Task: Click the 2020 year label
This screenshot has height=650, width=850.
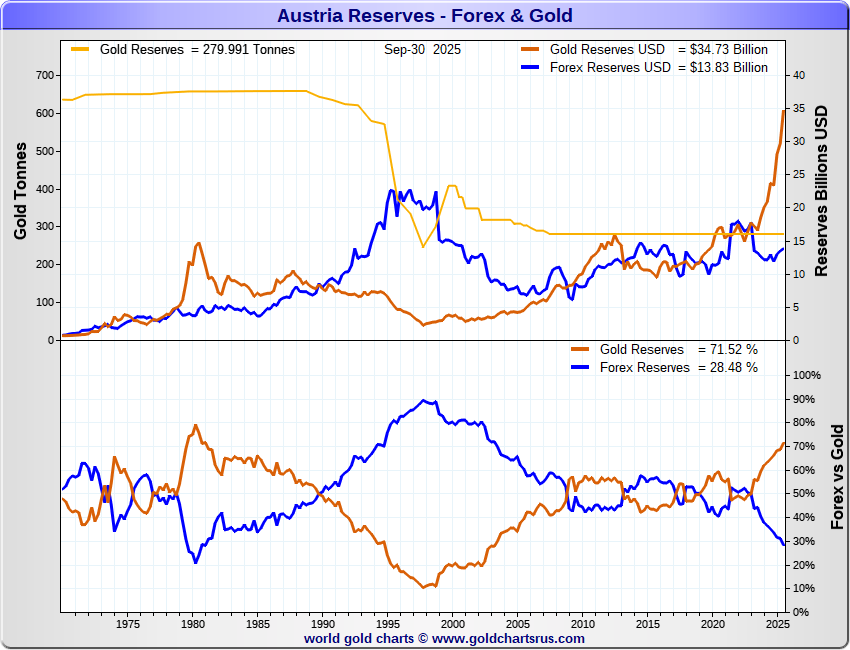Action: point(713,624)
